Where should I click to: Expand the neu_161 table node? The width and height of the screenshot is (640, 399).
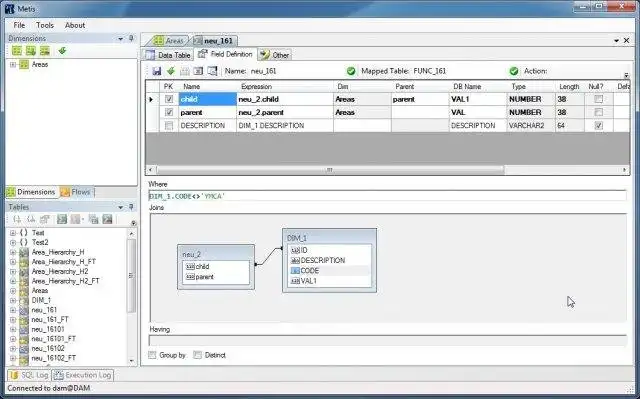coord(13,310)
